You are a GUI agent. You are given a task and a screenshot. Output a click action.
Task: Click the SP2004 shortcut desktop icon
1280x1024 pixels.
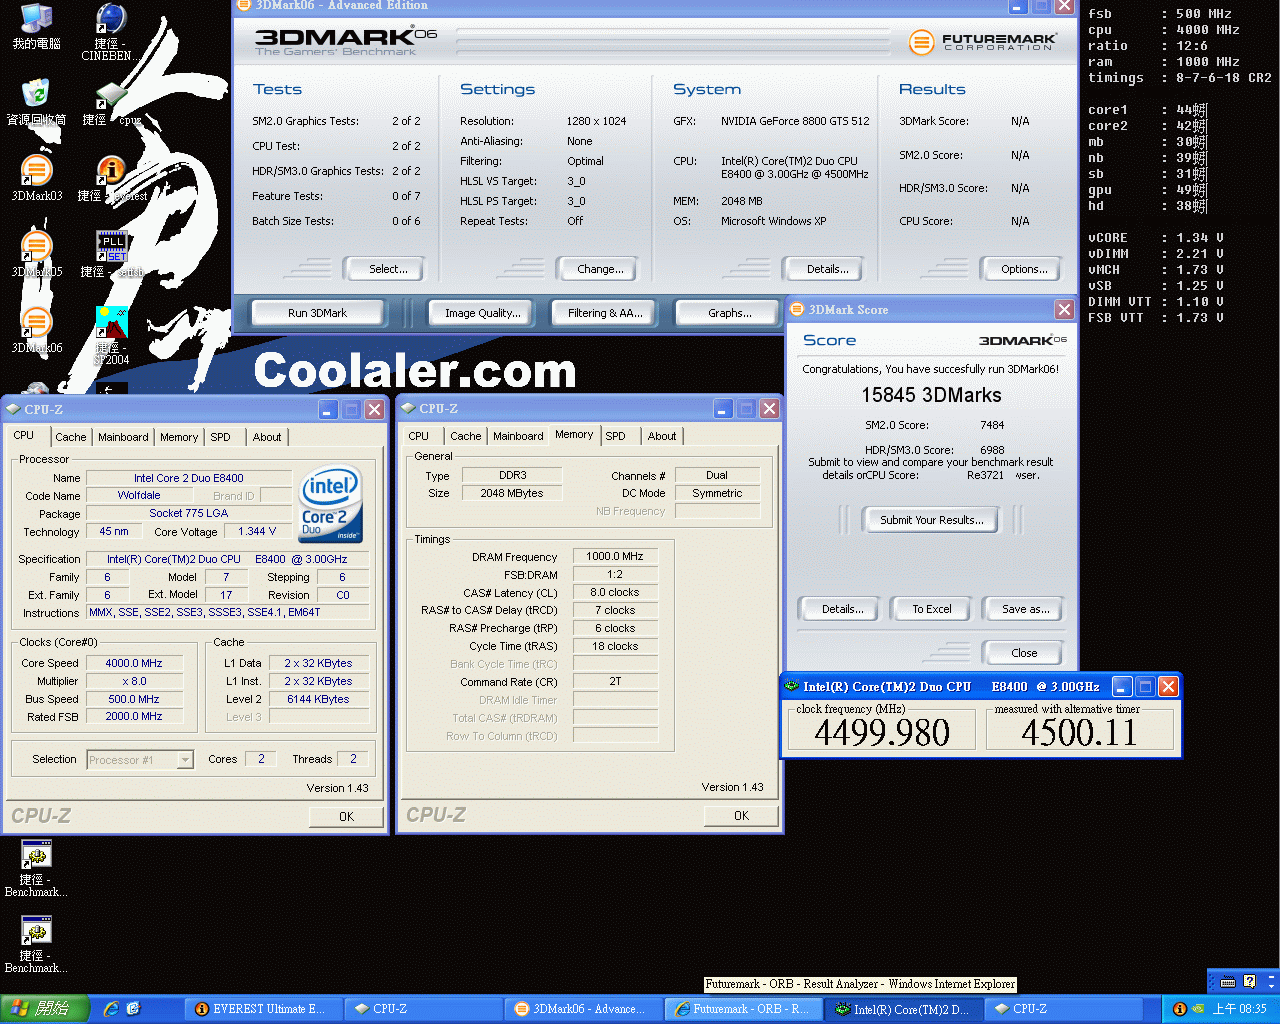click(x=111, y=335)
